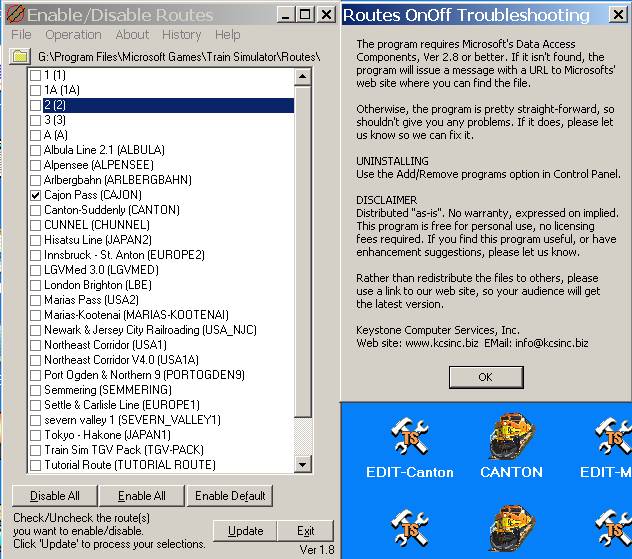Tick the Hisatsu Line (JAPAN2) checkbox
Screen dimensions: 632x559
coord(35,240)
